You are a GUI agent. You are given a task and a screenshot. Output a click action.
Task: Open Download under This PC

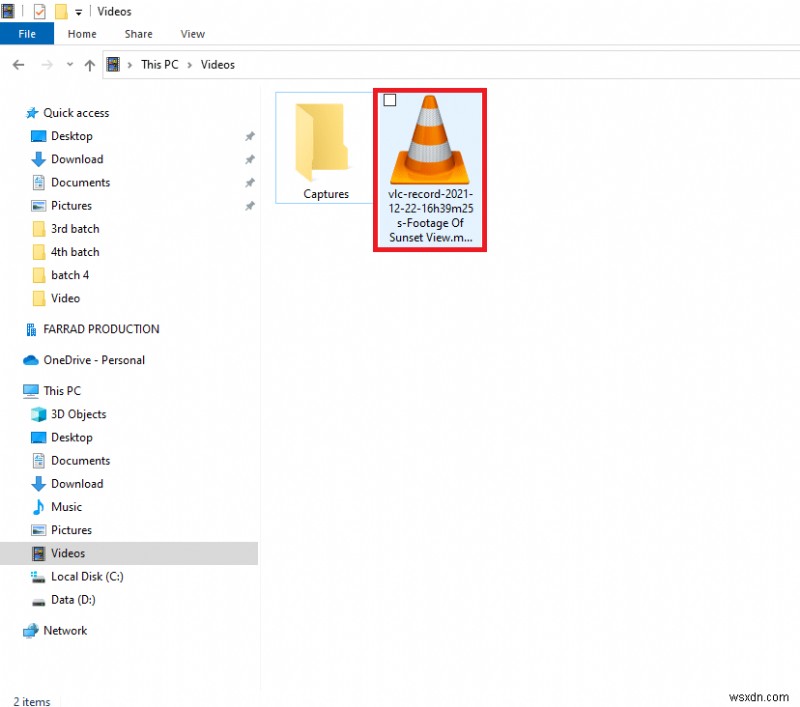[77, 484]
